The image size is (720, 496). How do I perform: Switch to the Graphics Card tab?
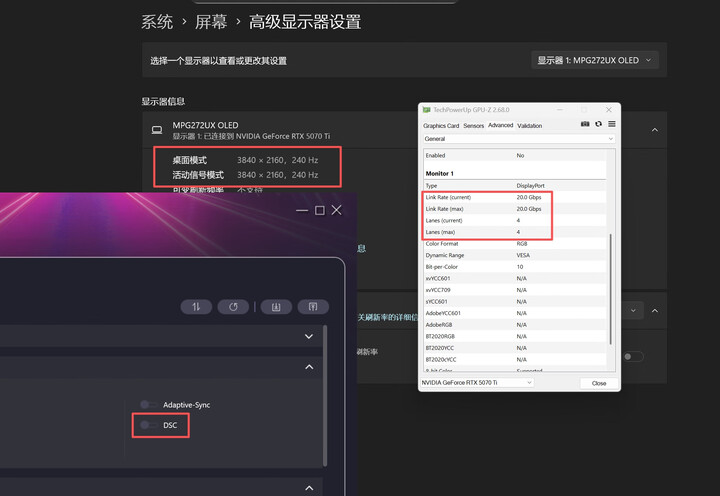click(441, 126)
